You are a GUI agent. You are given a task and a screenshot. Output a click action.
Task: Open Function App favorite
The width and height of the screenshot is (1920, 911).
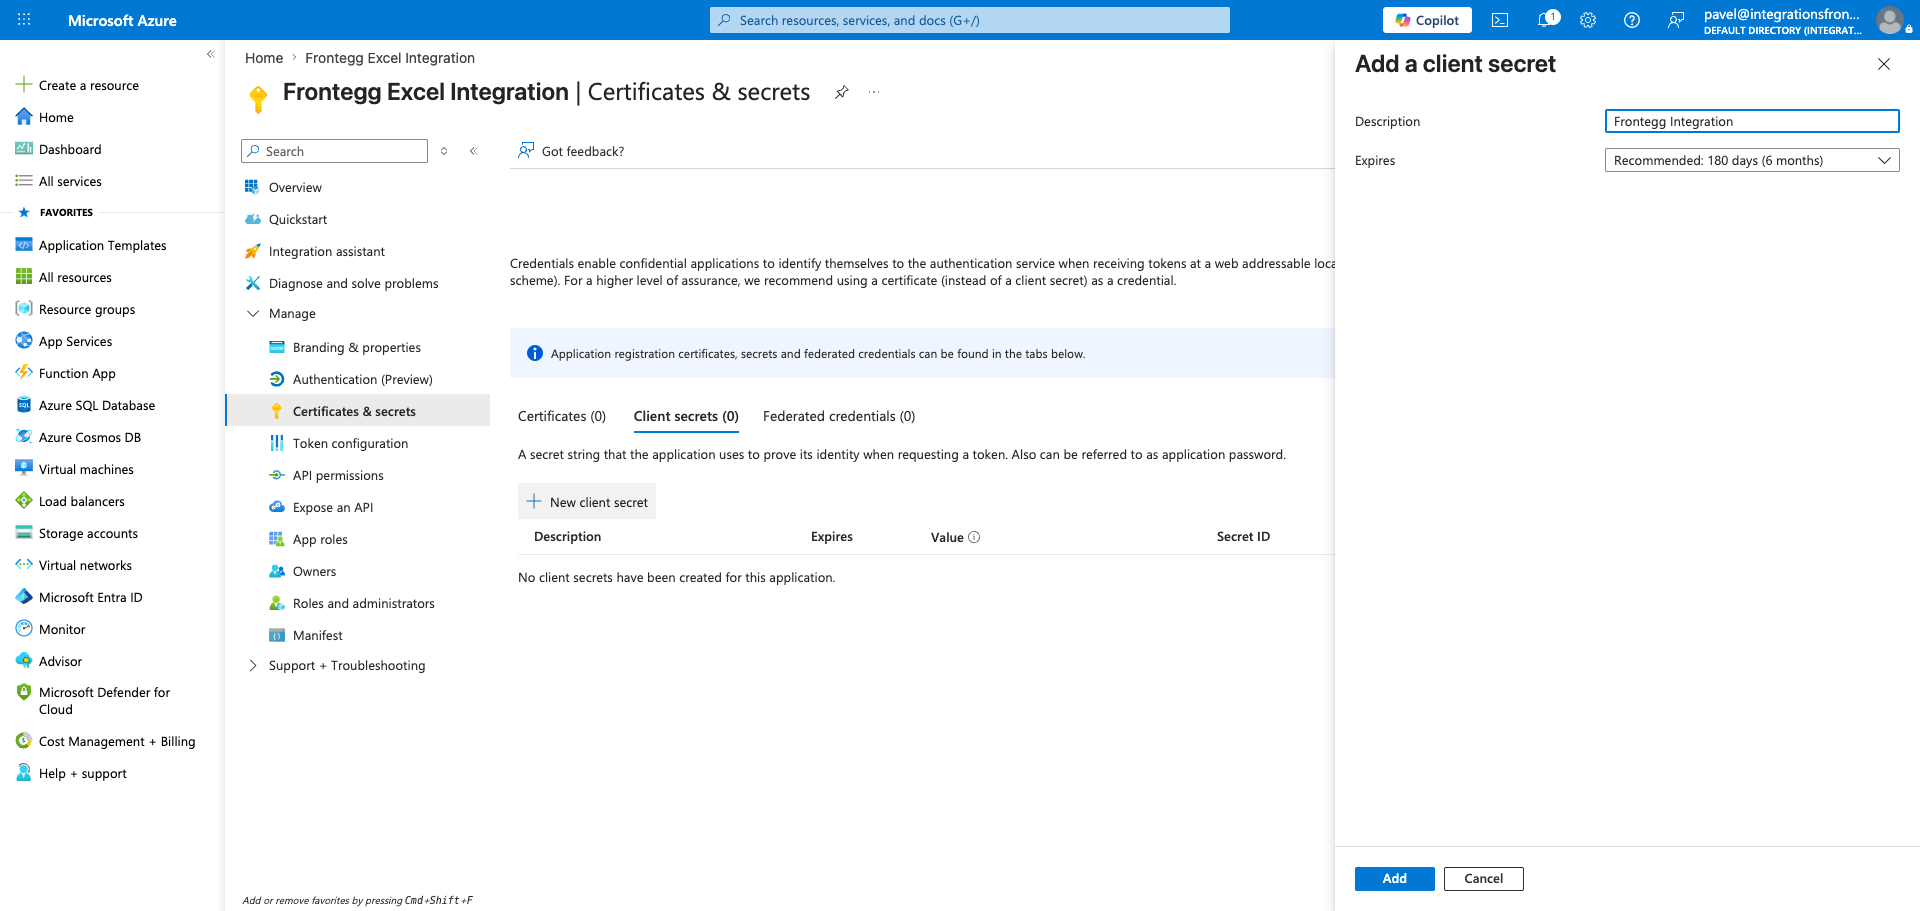point(77,373)
